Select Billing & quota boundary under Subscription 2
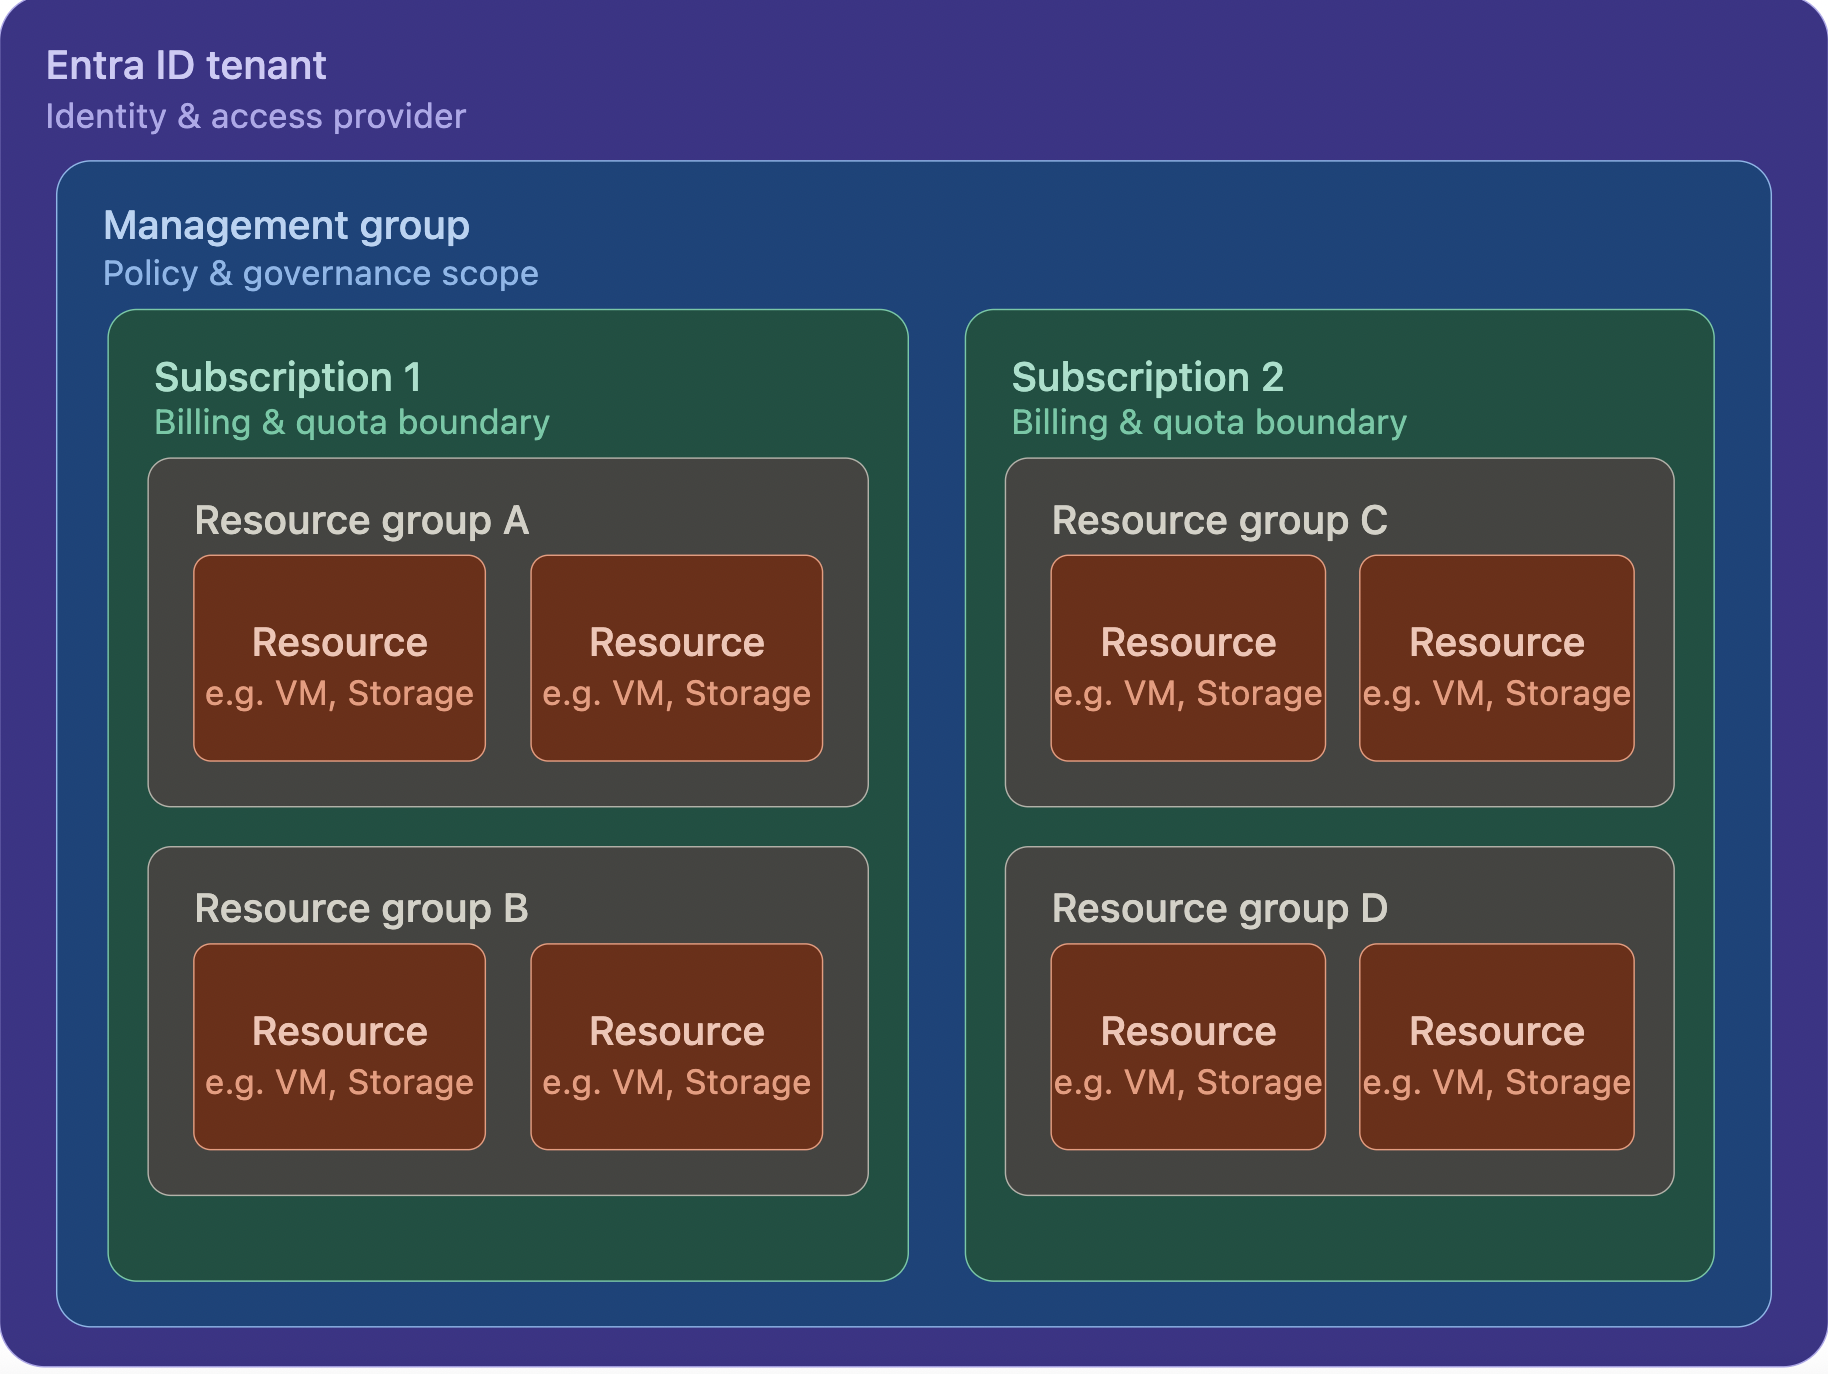The width and height of the screenshot is (1828, 1374). click(x=1209, y=422)
